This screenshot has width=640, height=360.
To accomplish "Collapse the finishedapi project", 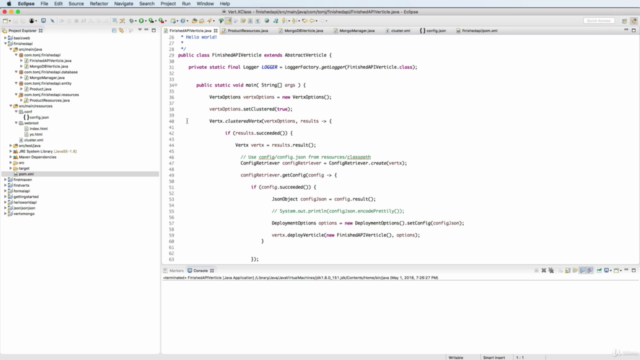I will [5, 44].
